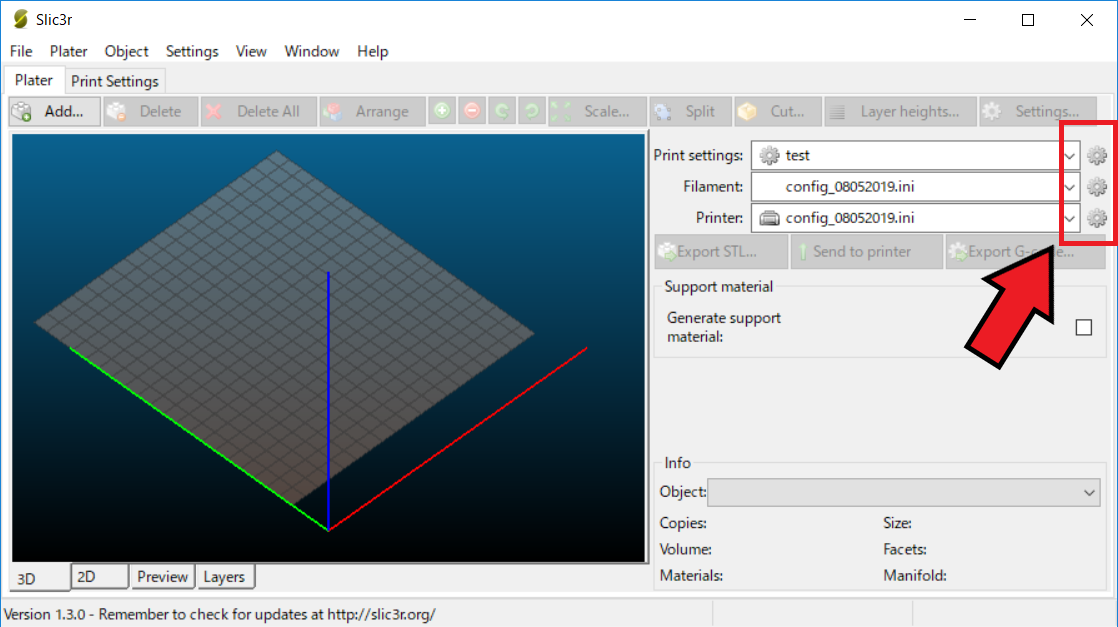Open the Plater menu
Viewport: 1118px width, 627px height.
click(68, 51)
